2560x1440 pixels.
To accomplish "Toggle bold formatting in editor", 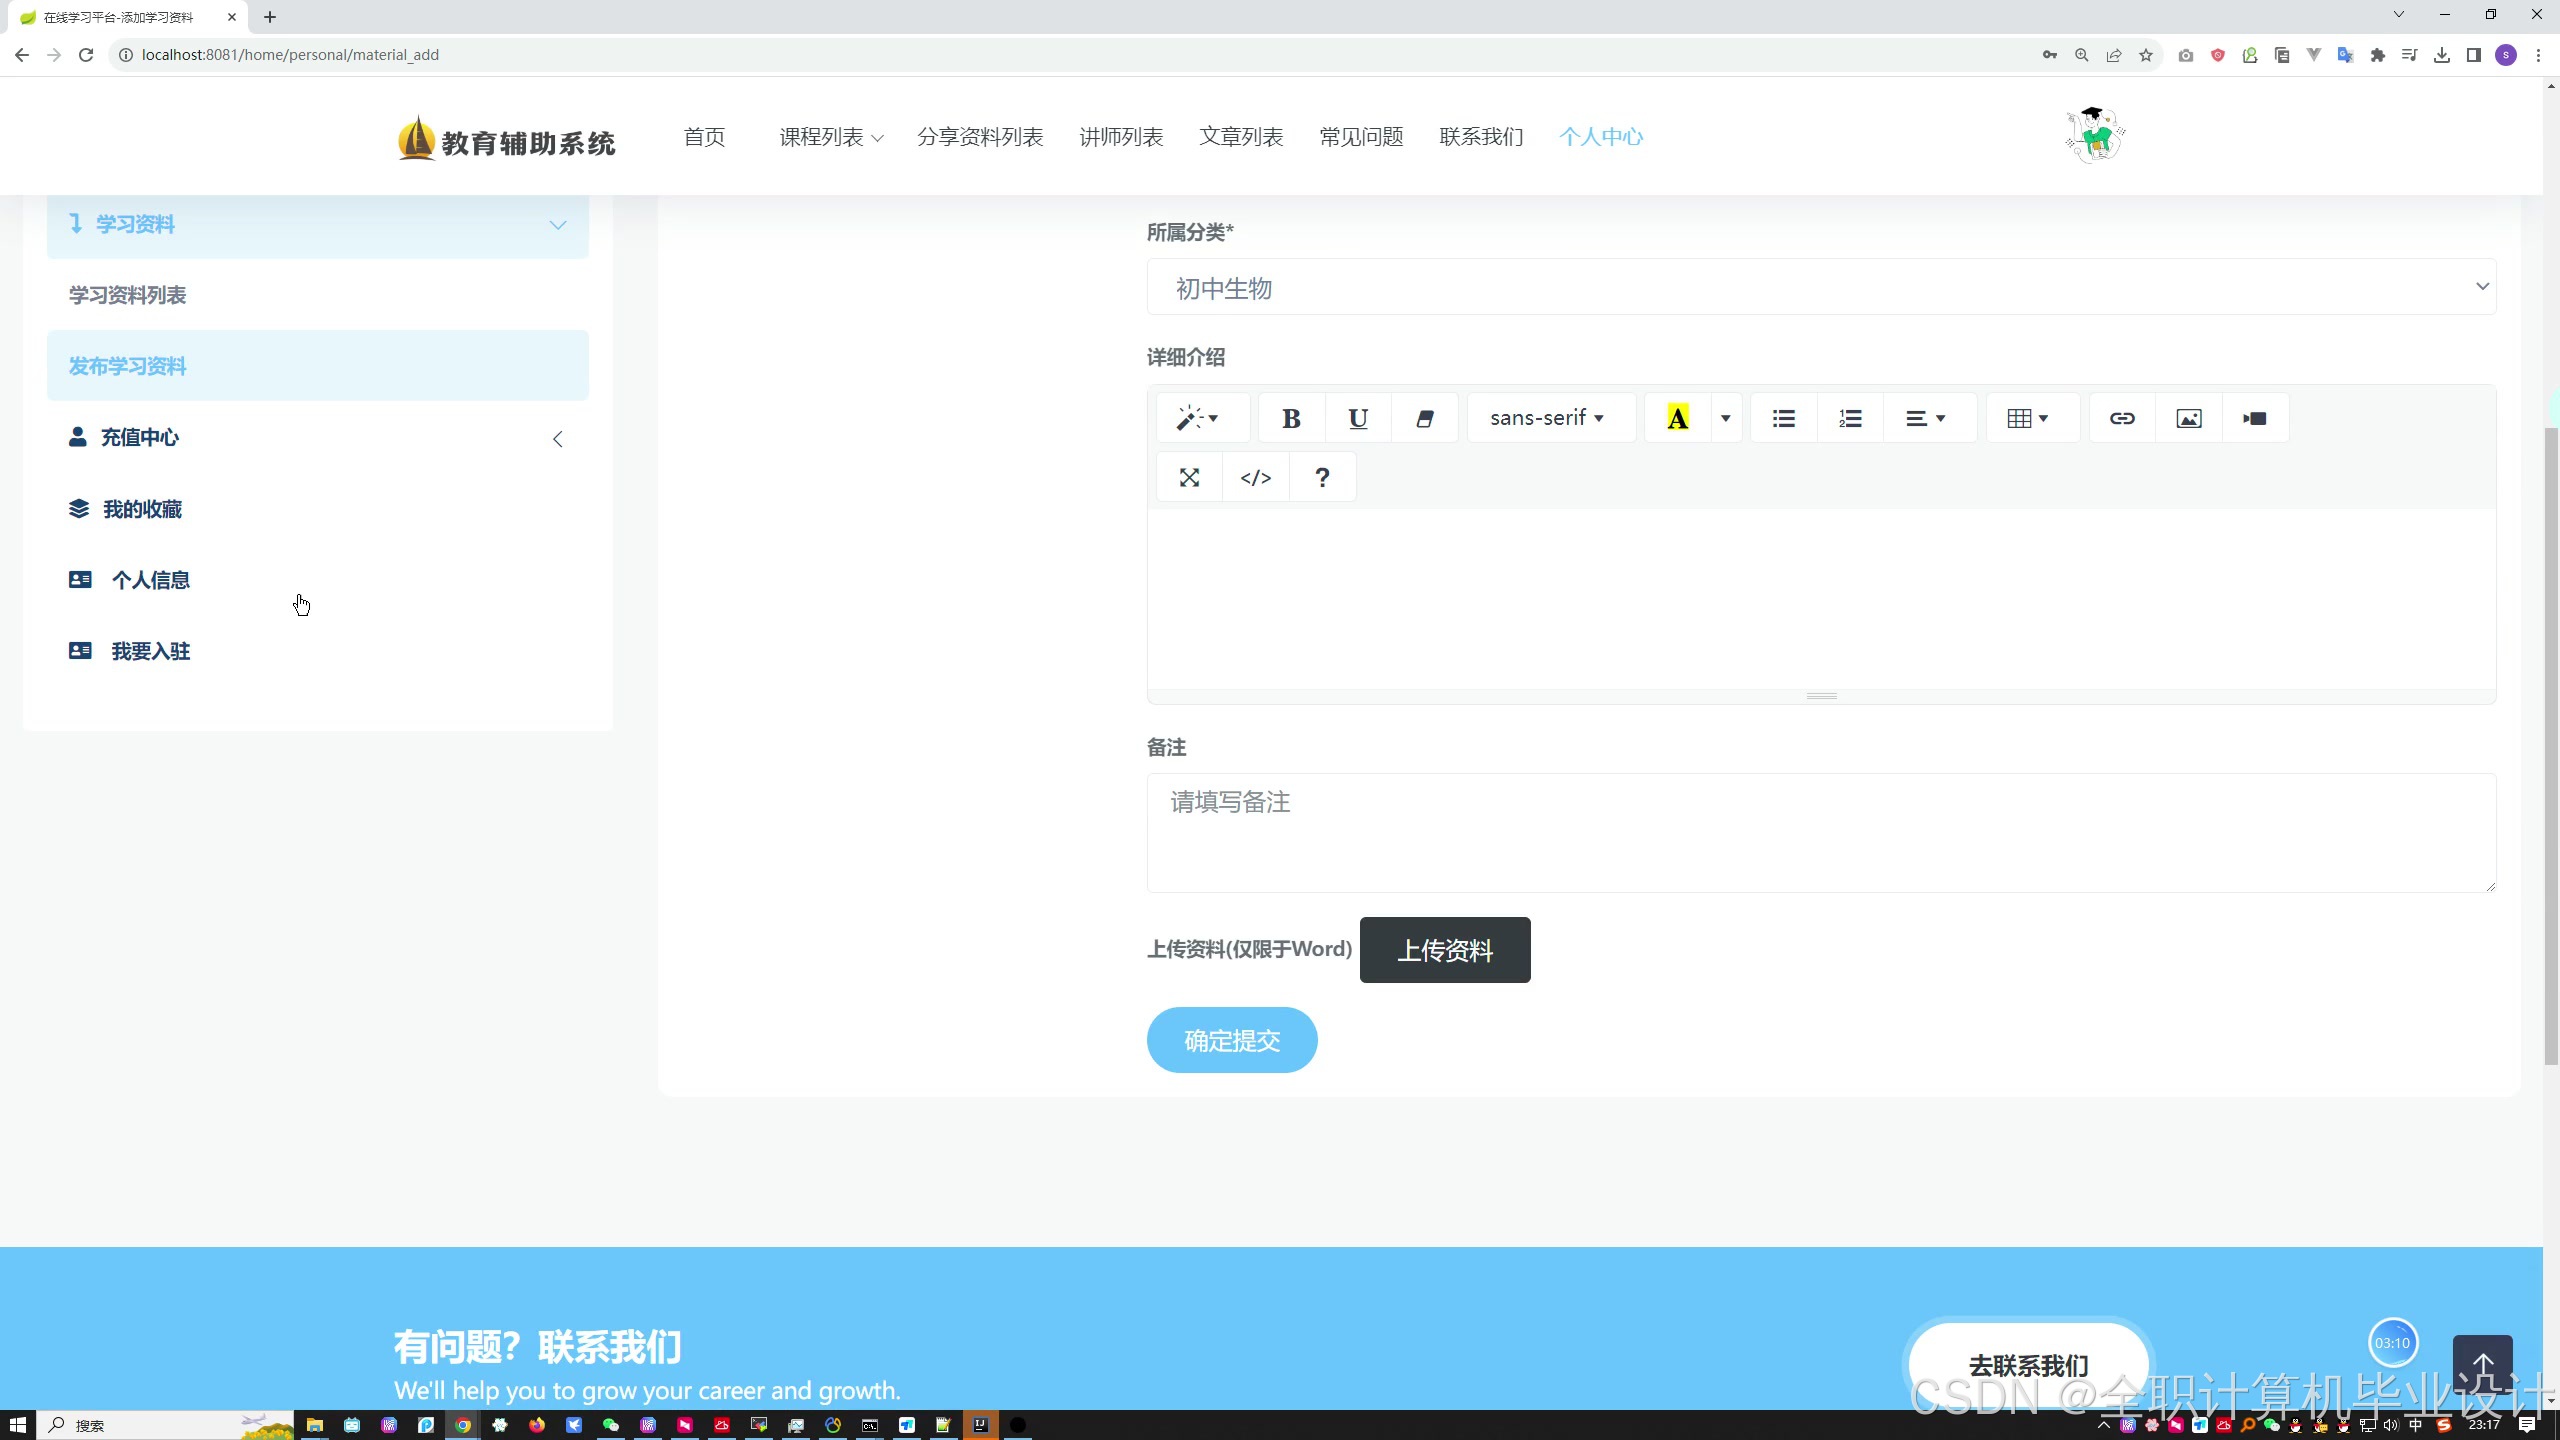I will 1291,419.
